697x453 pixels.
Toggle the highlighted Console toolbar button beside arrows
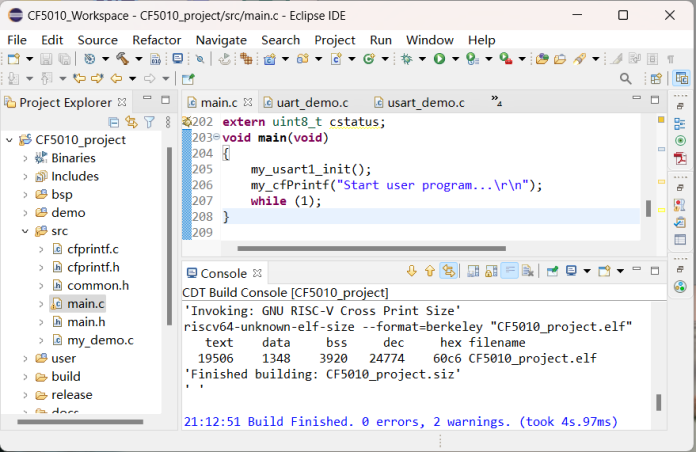pos(448,271)
